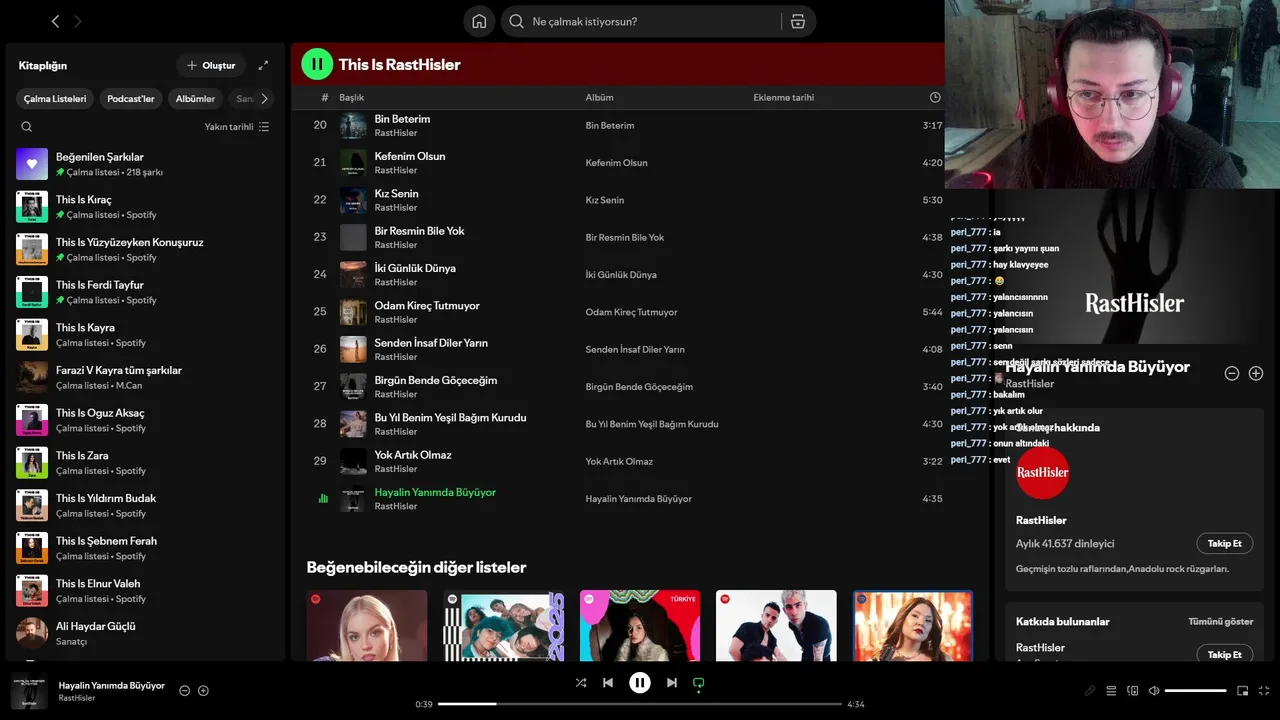Open the mini player icon

point(1243,691)
